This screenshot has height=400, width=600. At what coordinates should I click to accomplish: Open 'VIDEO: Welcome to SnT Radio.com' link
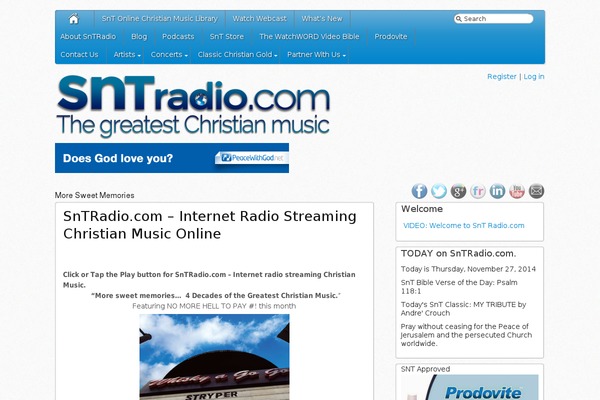(464, 226)
